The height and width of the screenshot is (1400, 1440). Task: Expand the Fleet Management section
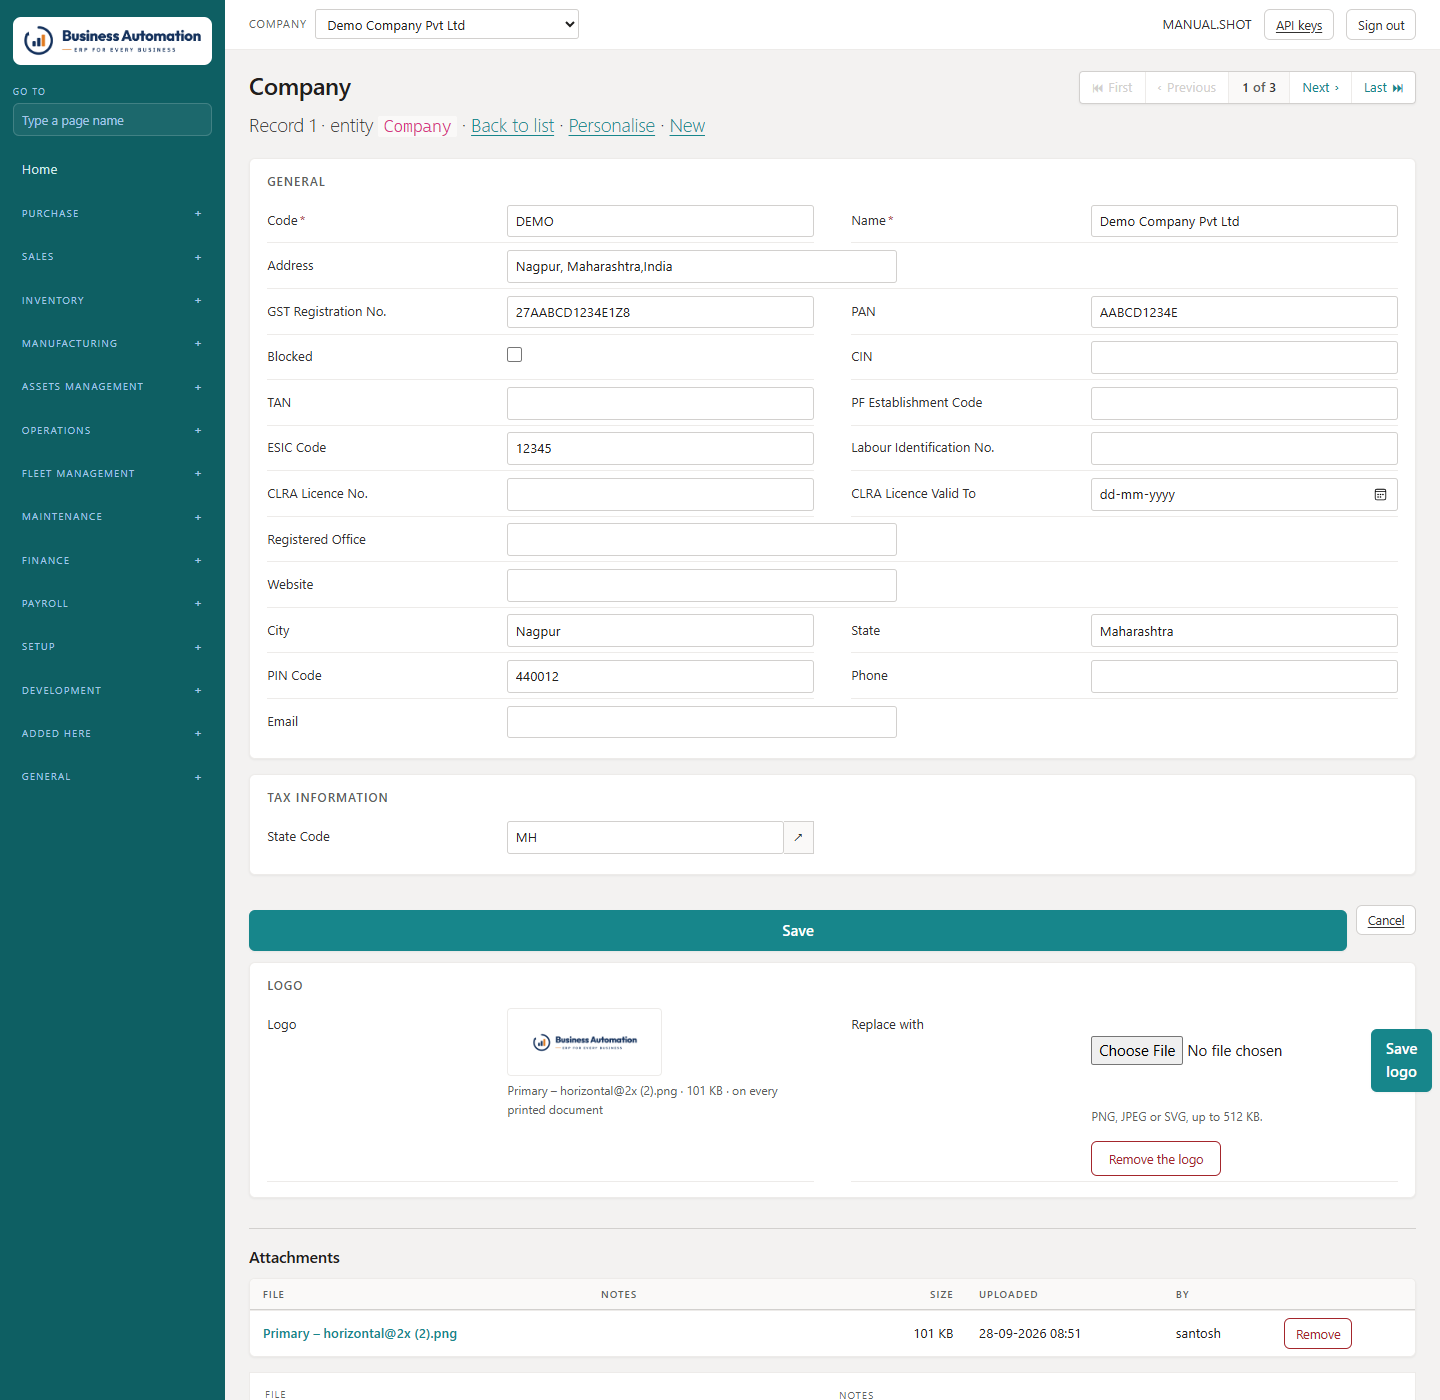(x=112, y=473)
